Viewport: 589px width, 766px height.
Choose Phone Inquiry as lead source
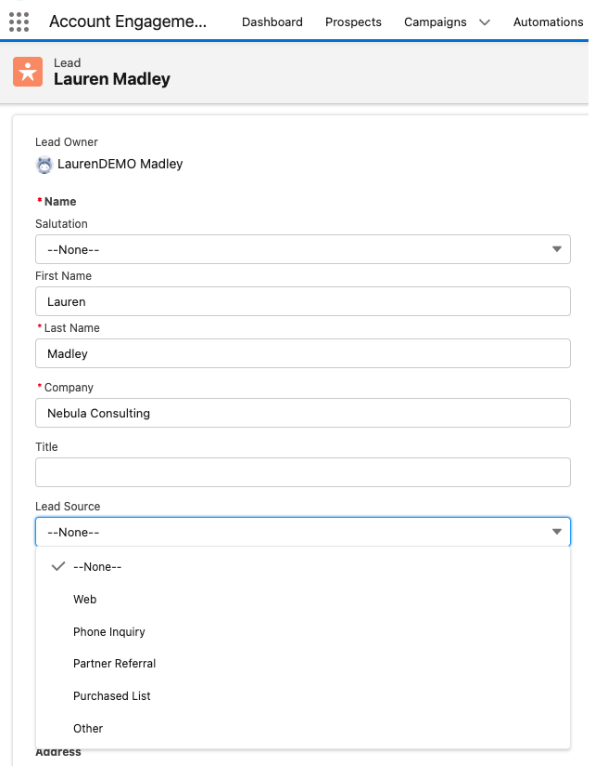pos(303,632)
